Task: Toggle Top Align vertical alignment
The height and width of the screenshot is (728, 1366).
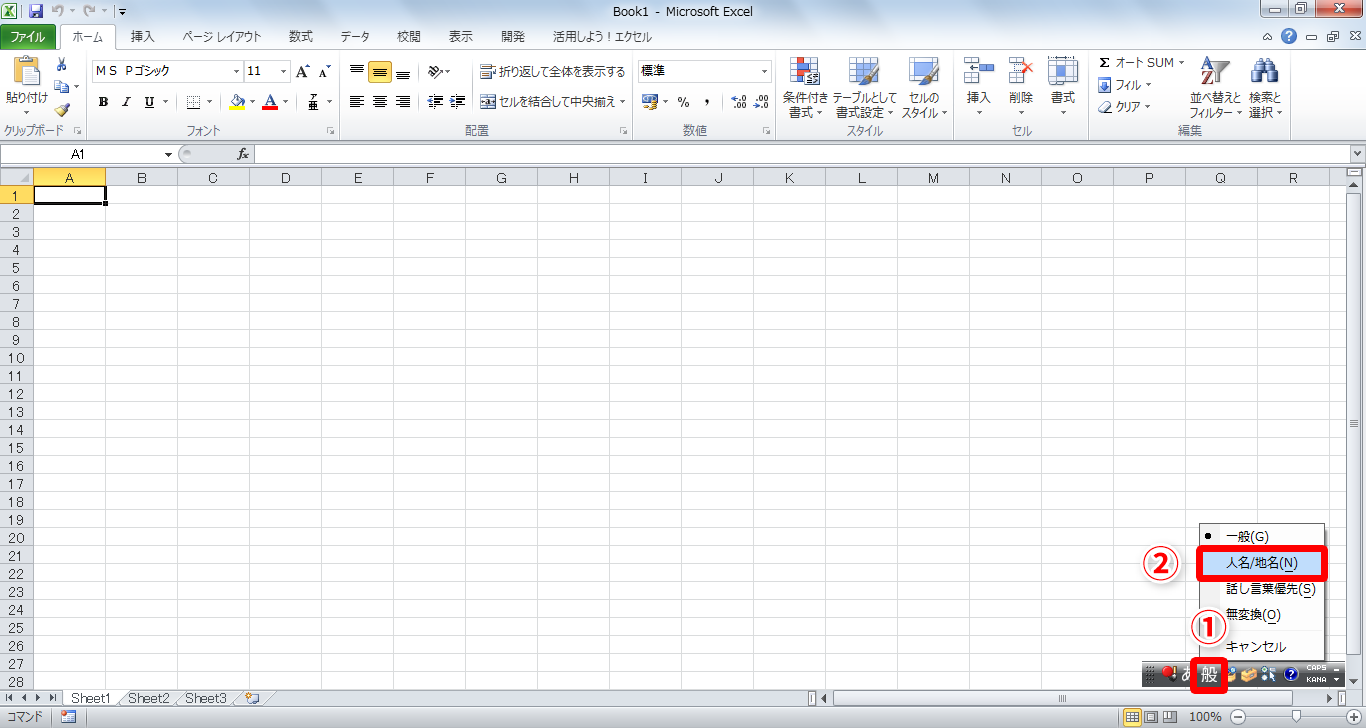Action: tap(357, 71)
